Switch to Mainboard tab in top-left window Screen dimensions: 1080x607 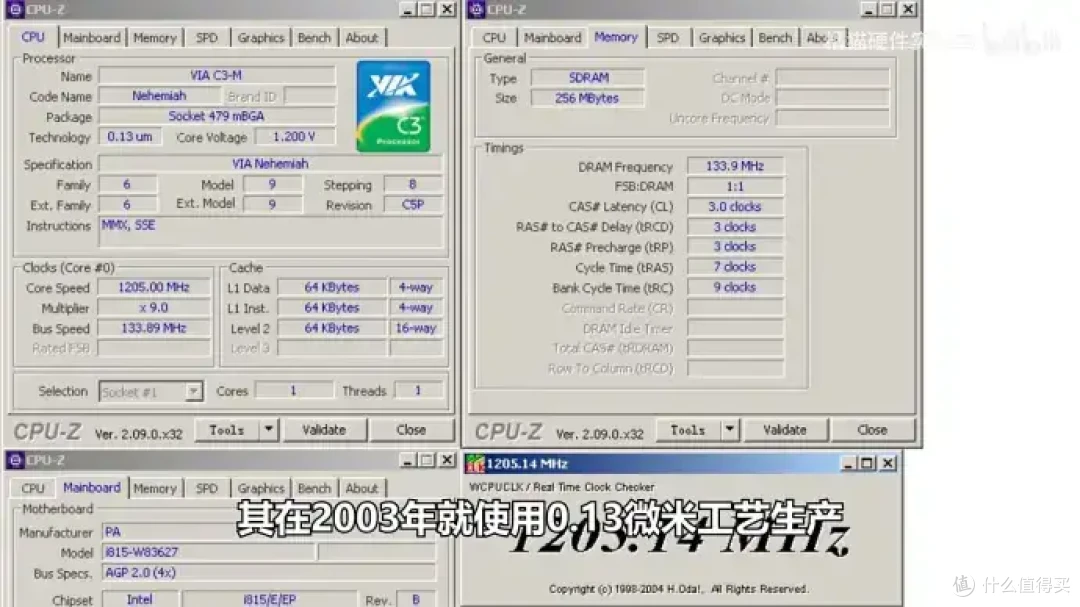(92, 38)
